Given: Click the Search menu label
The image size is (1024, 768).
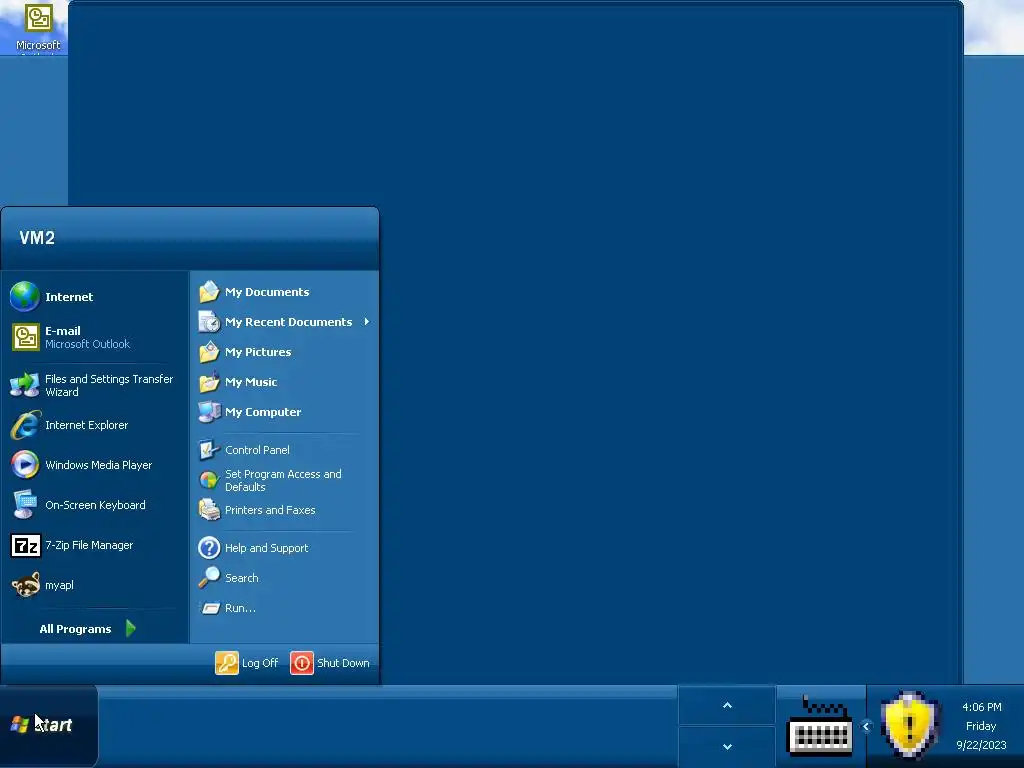Looking at the screenshot, I should click(x=242, y=578).
